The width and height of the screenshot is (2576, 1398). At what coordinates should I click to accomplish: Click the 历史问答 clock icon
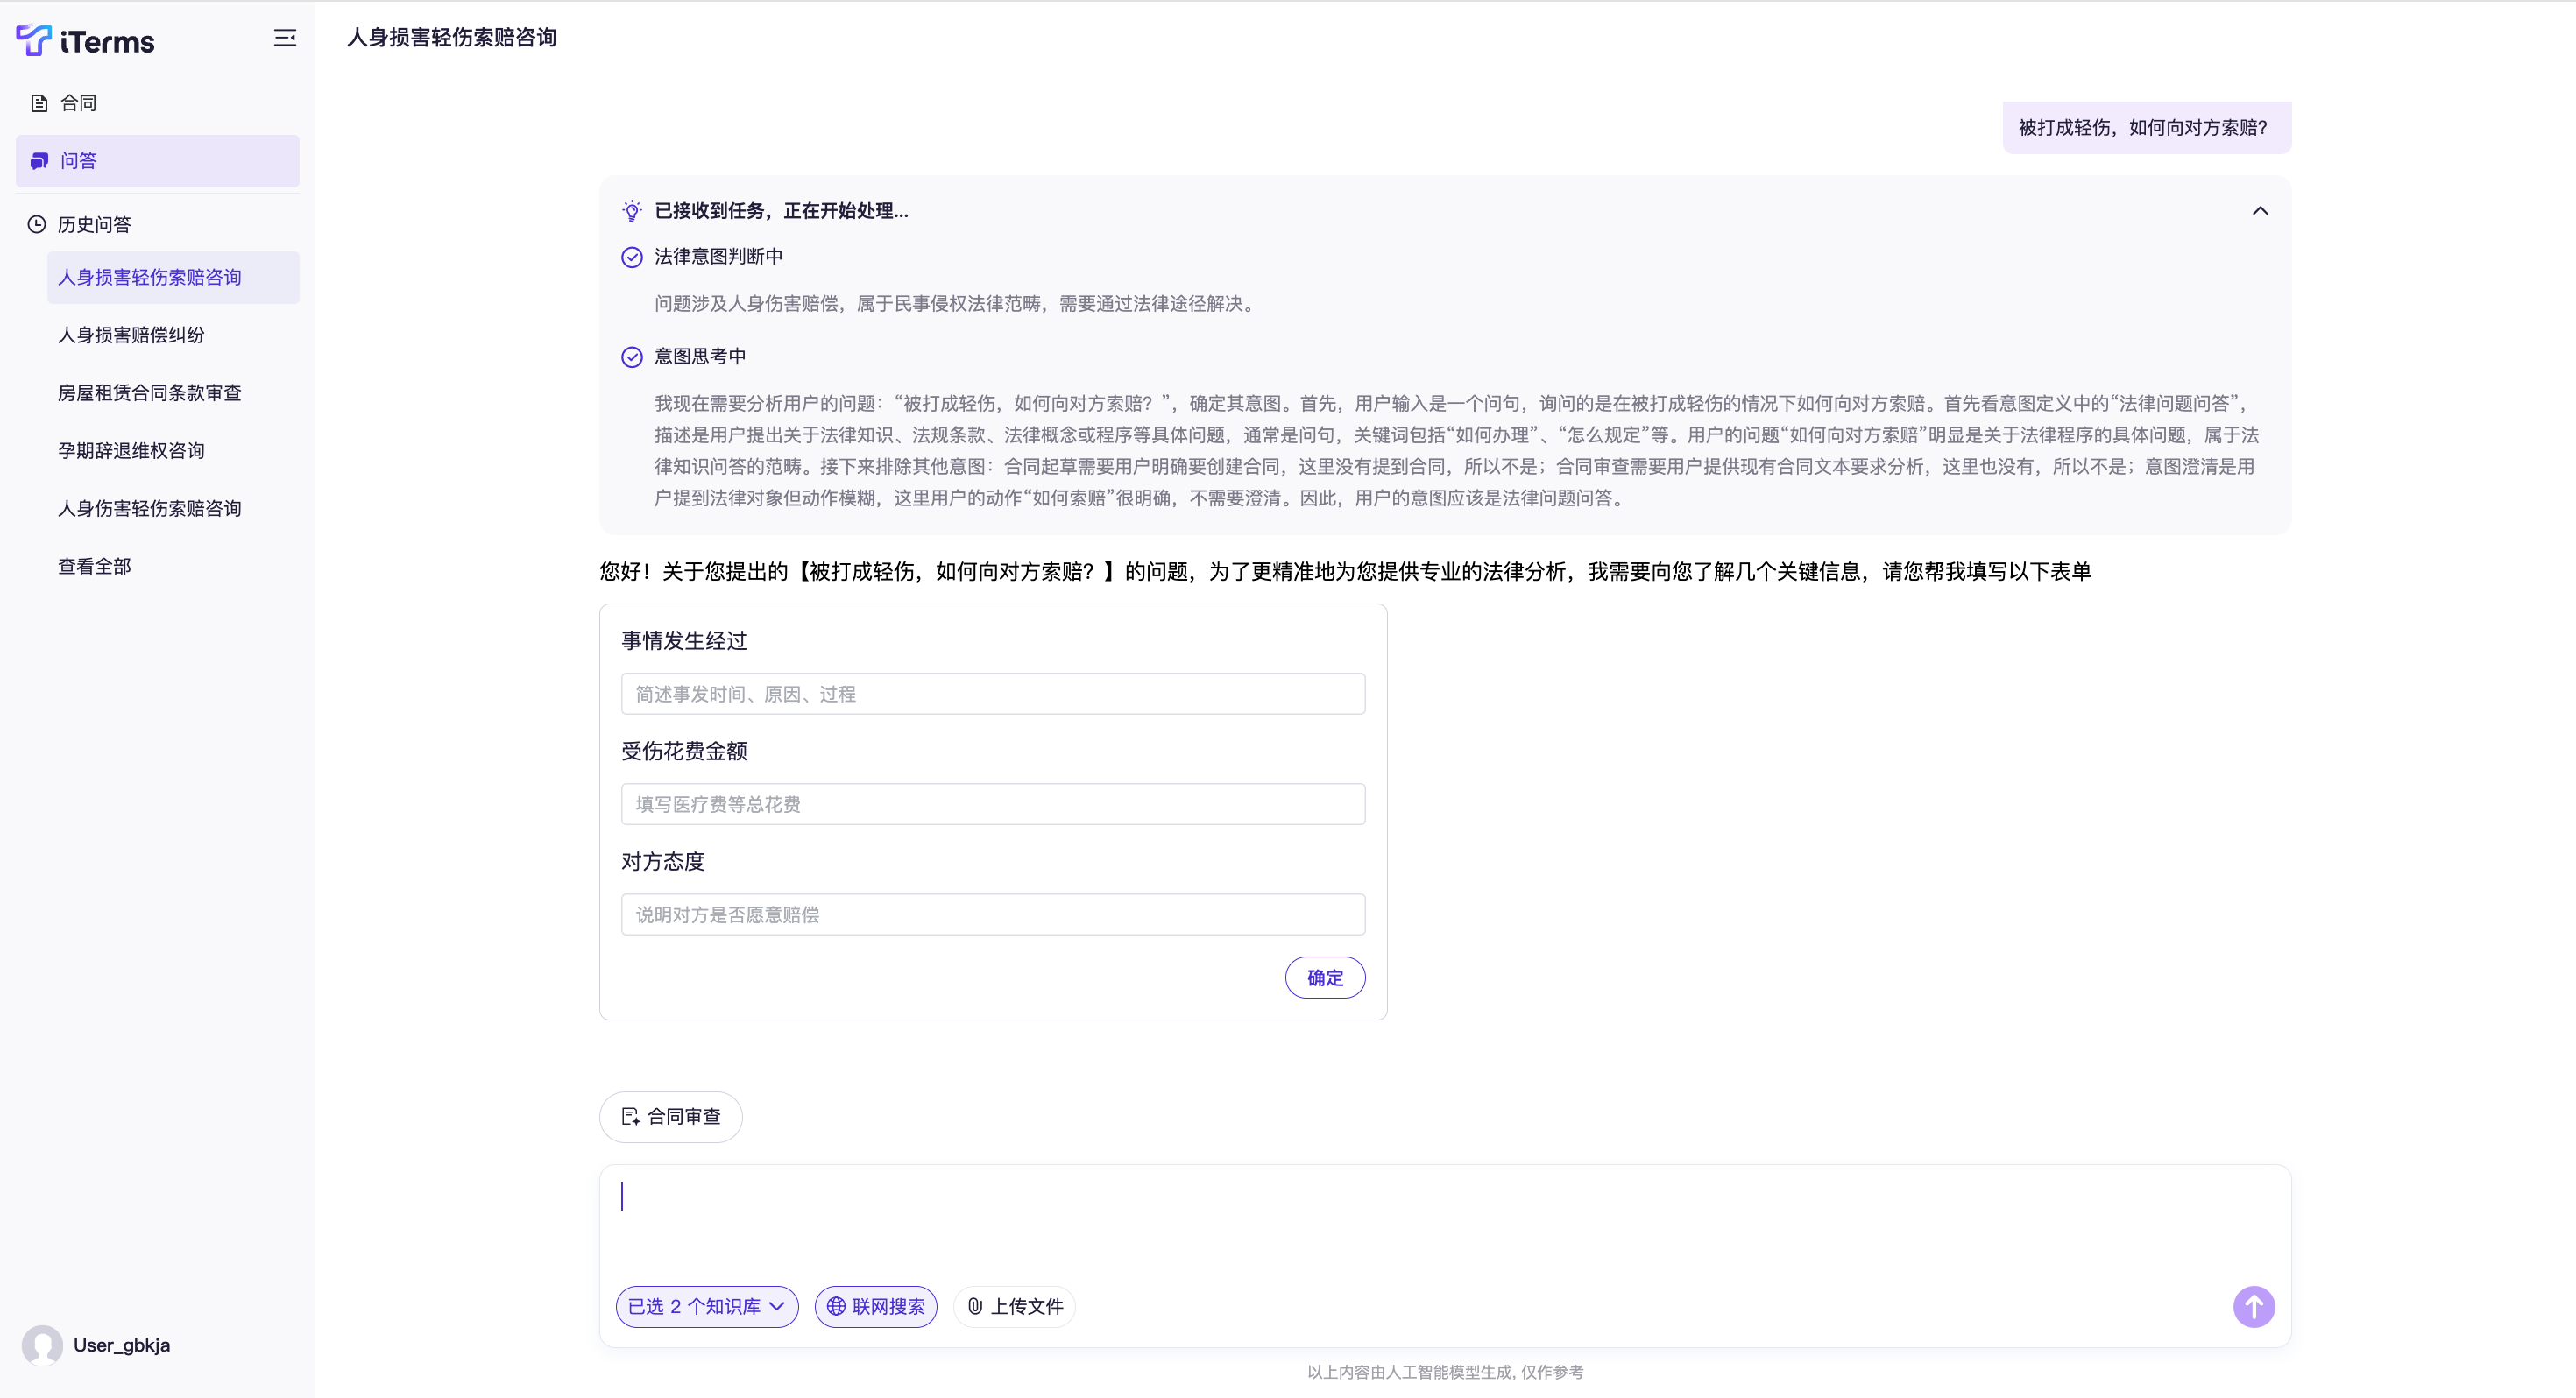(x=36, y=224)
